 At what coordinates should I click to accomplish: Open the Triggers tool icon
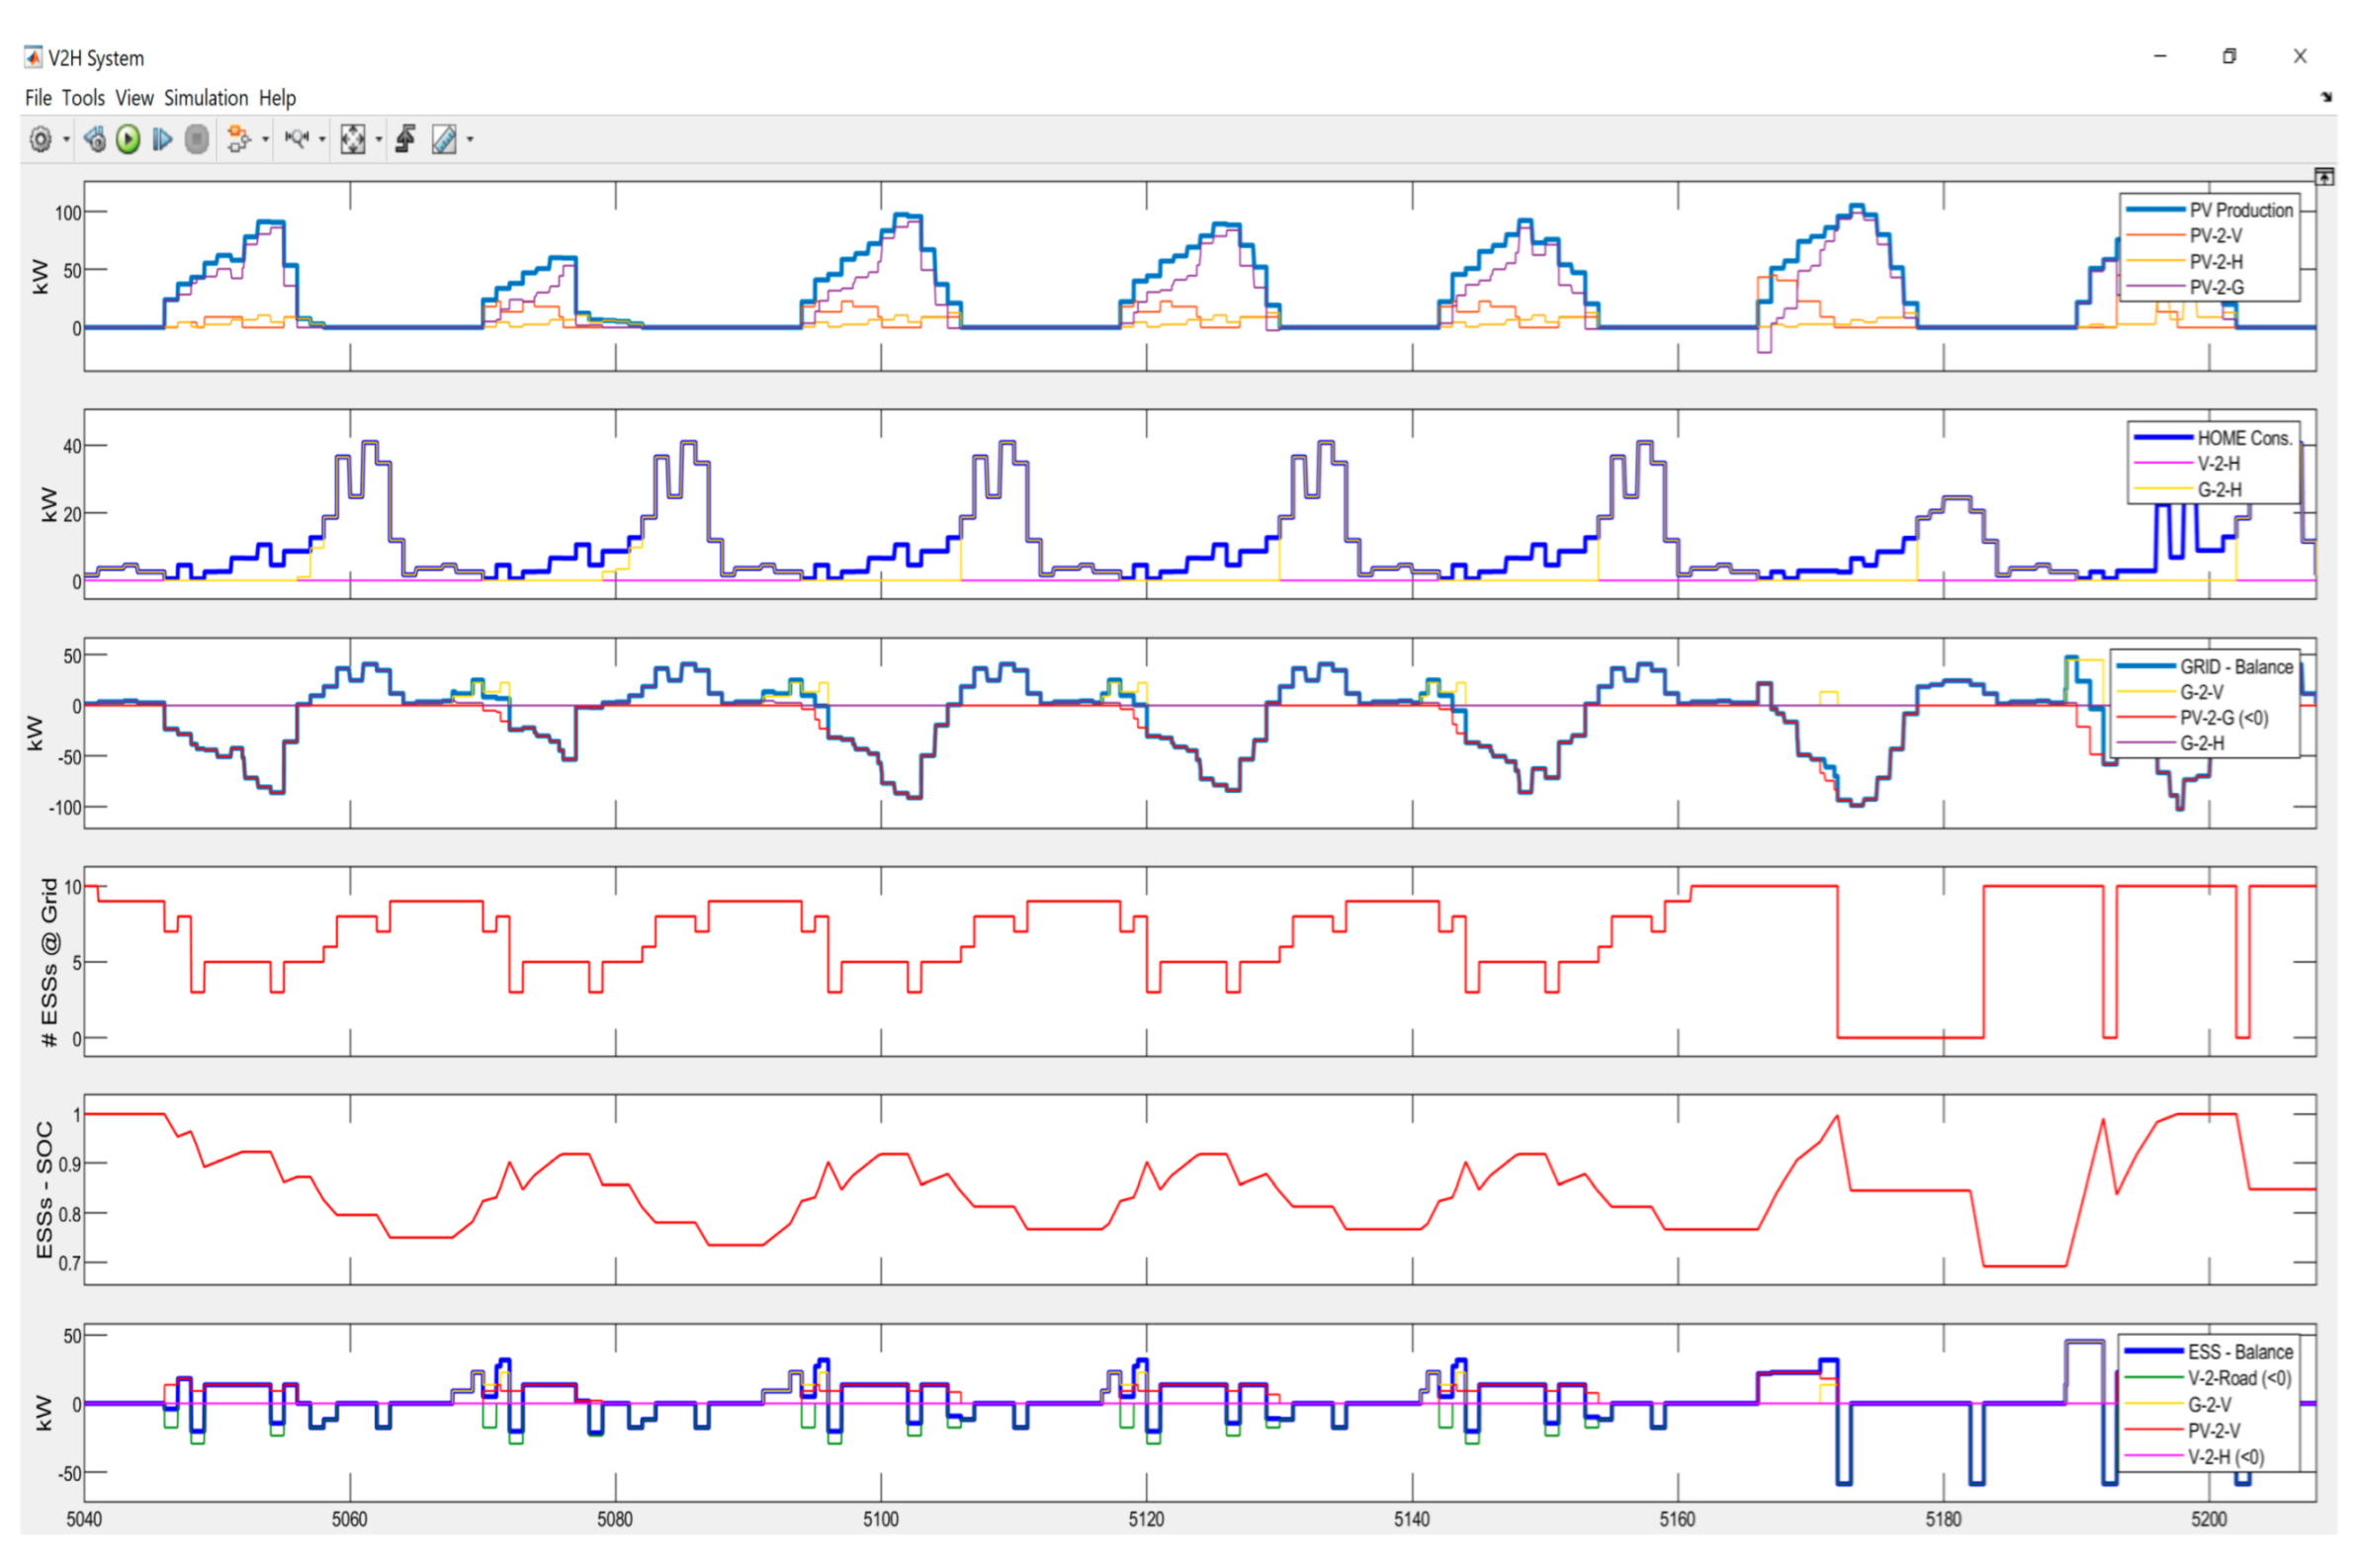(x=406, y=139)
